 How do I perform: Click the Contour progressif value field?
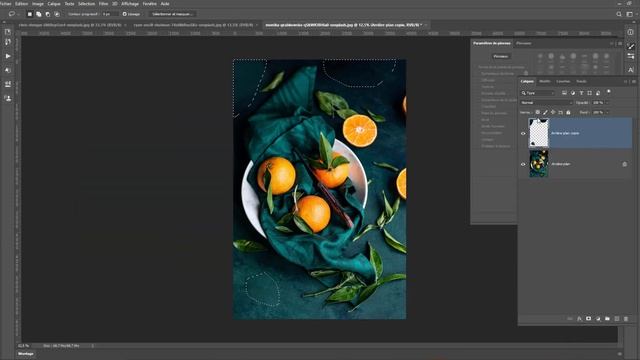[x=109, y=14]
